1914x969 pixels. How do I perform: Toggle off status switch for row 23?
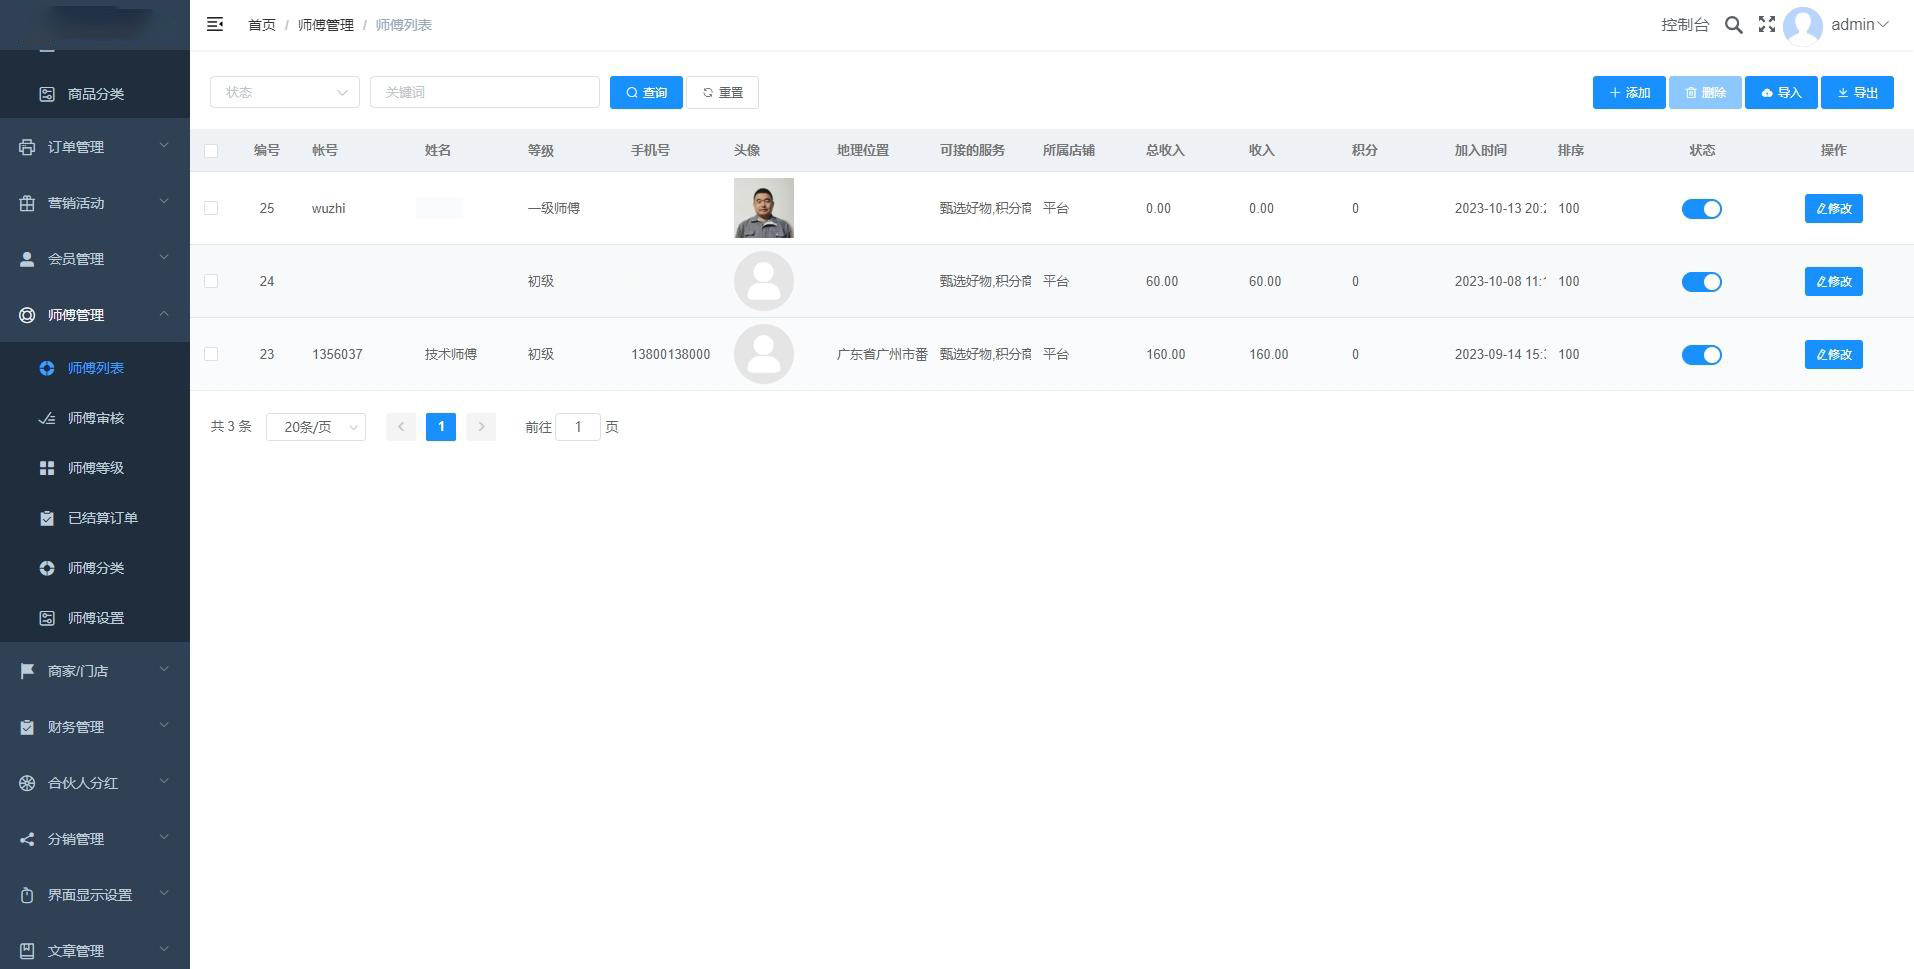click(x=1701, y=355)
